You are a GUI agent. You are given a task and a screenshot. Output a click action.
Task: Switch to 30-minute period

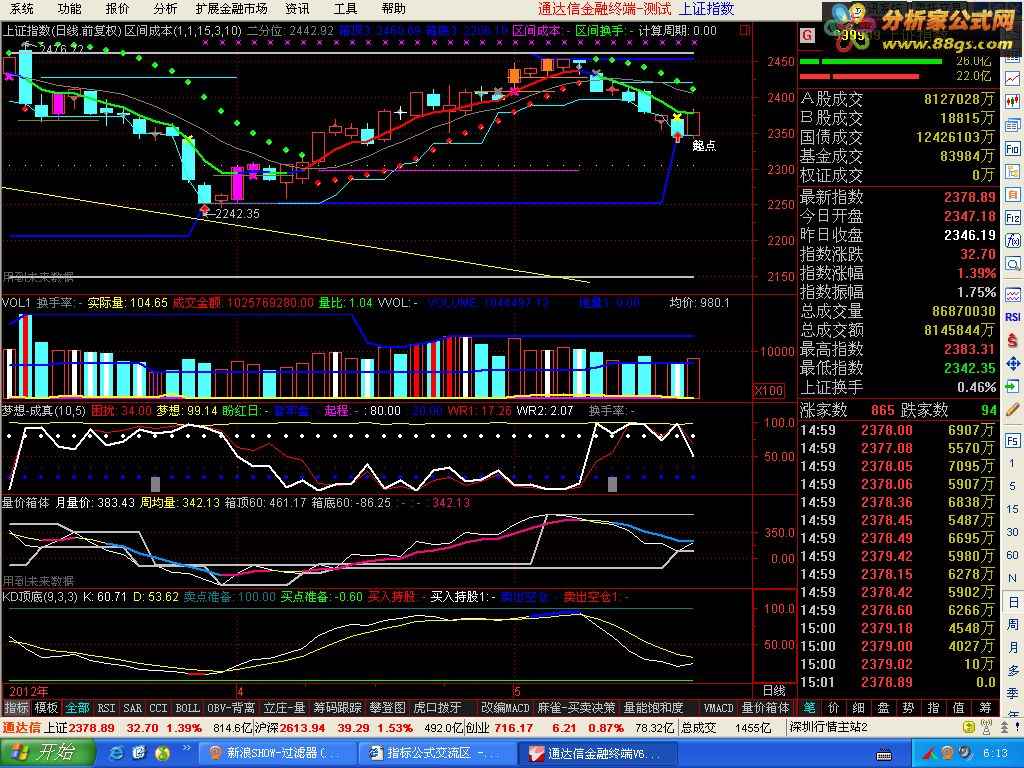tap(1012, 532)
